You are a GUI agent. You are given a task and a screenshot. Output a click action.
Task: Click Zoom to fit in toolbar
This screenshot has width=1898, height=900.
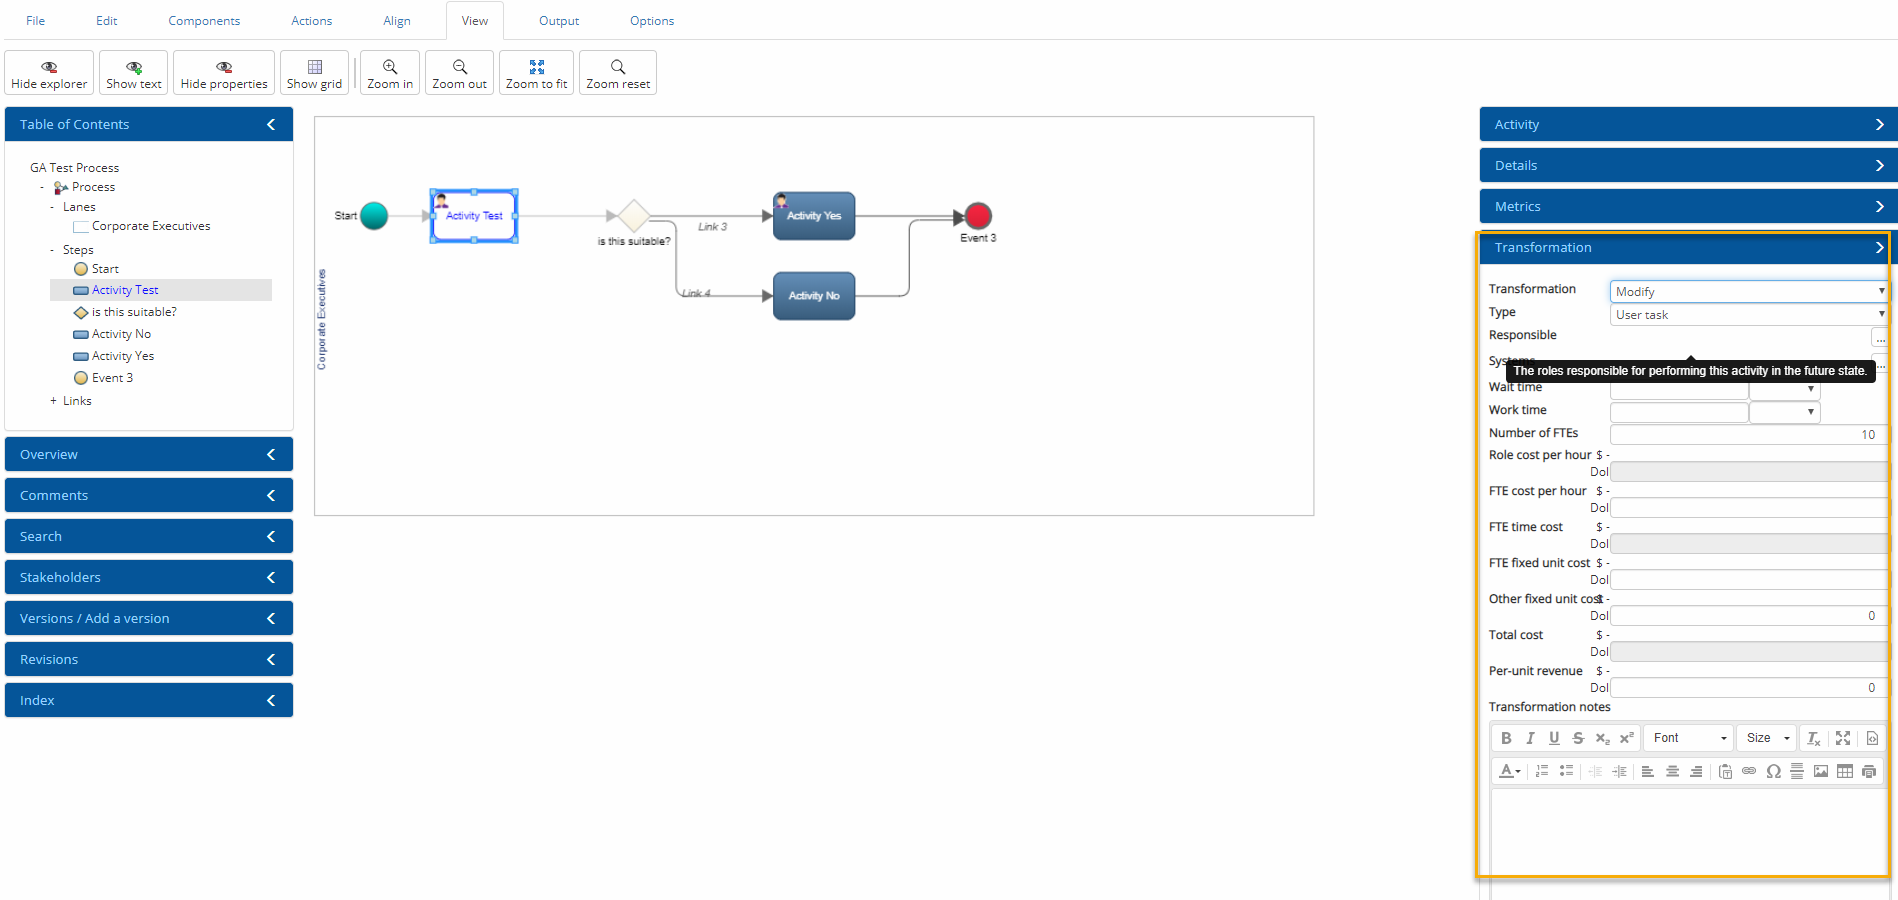coord(536,73)
